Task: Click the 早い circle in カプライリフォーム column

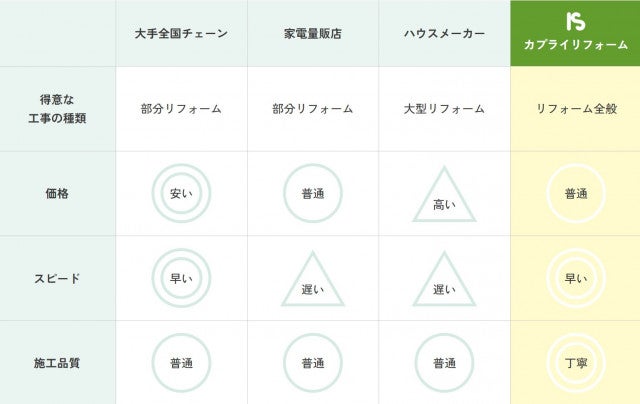Action: (575, 277)
